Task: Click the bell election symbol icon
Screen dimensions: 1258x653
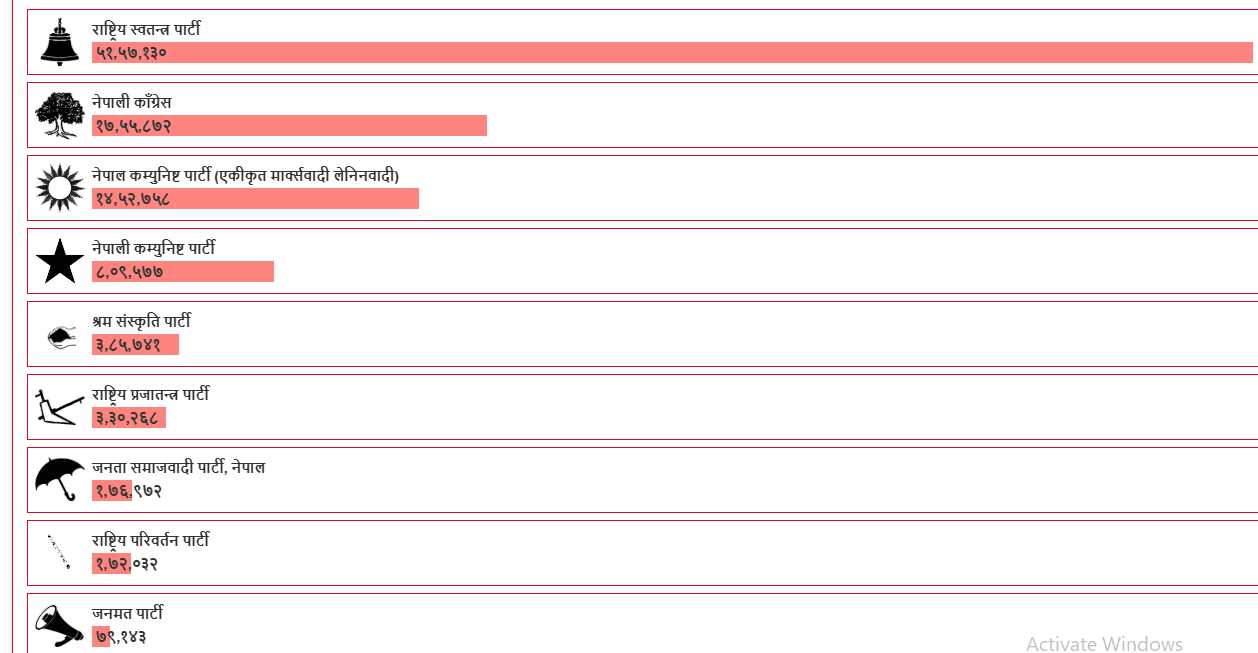Action: click(x=59, y=42)
